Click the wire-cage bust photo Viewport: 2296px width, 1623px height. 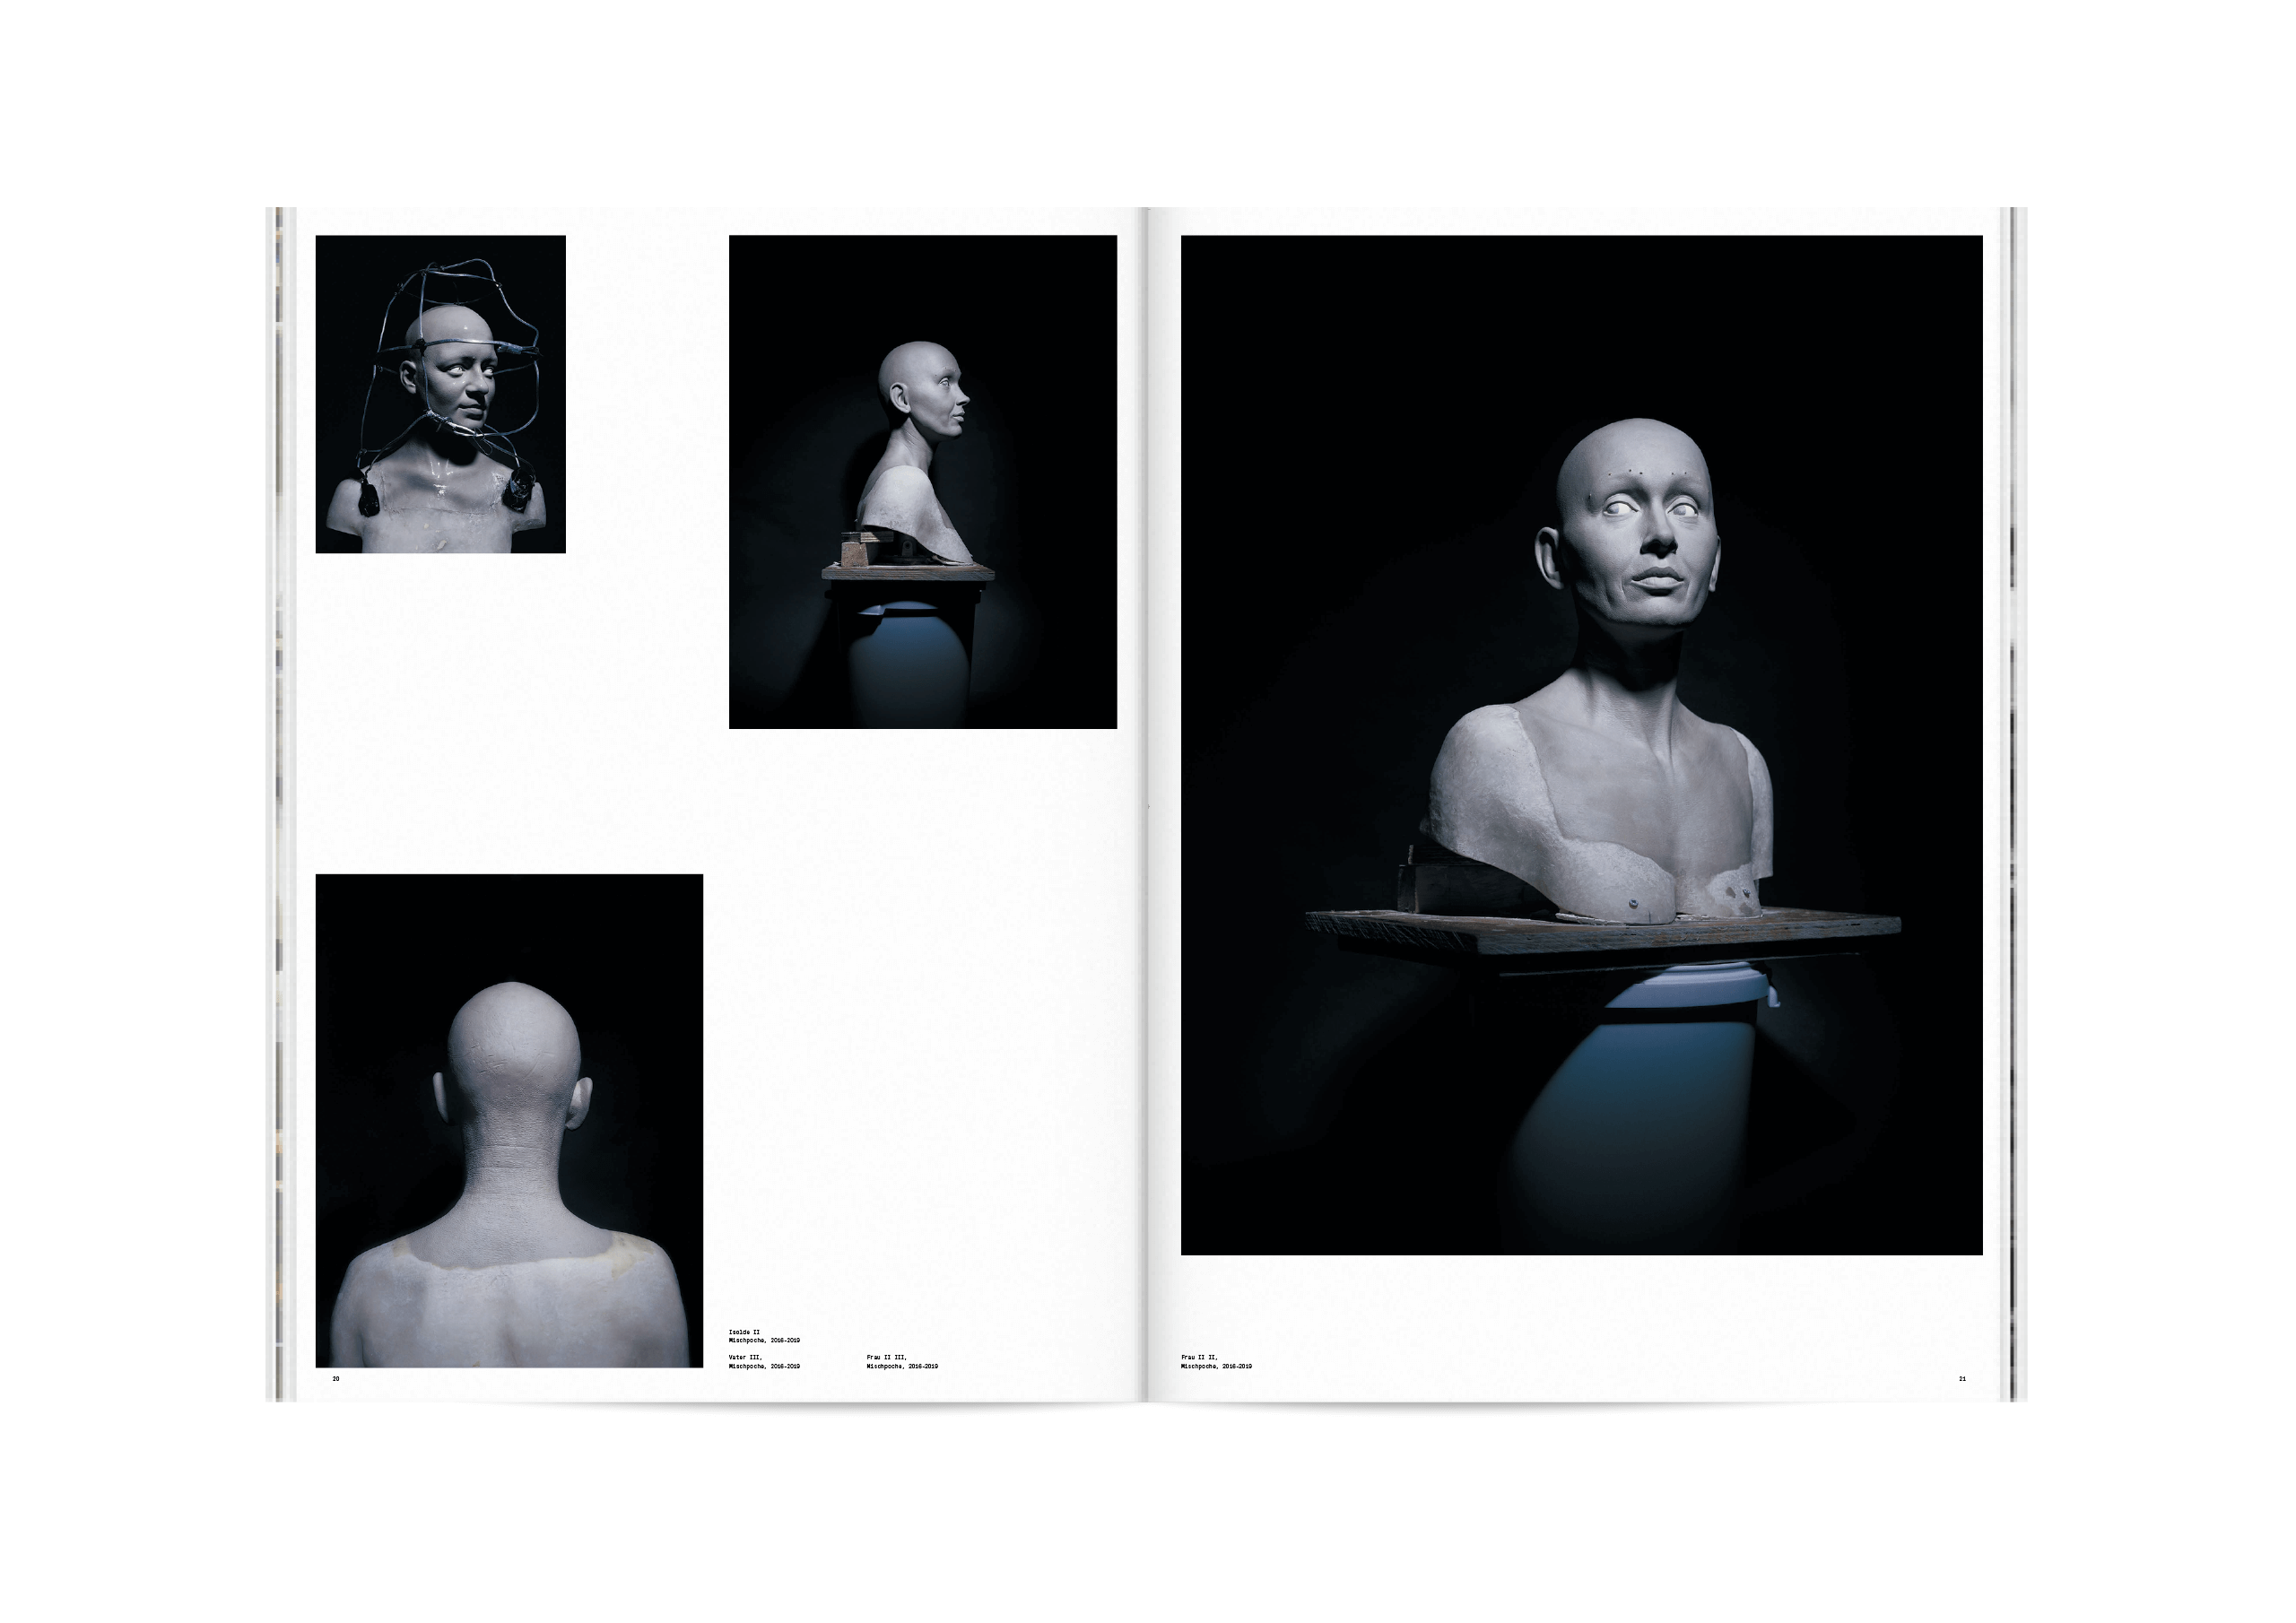click(x=440, y=394)
